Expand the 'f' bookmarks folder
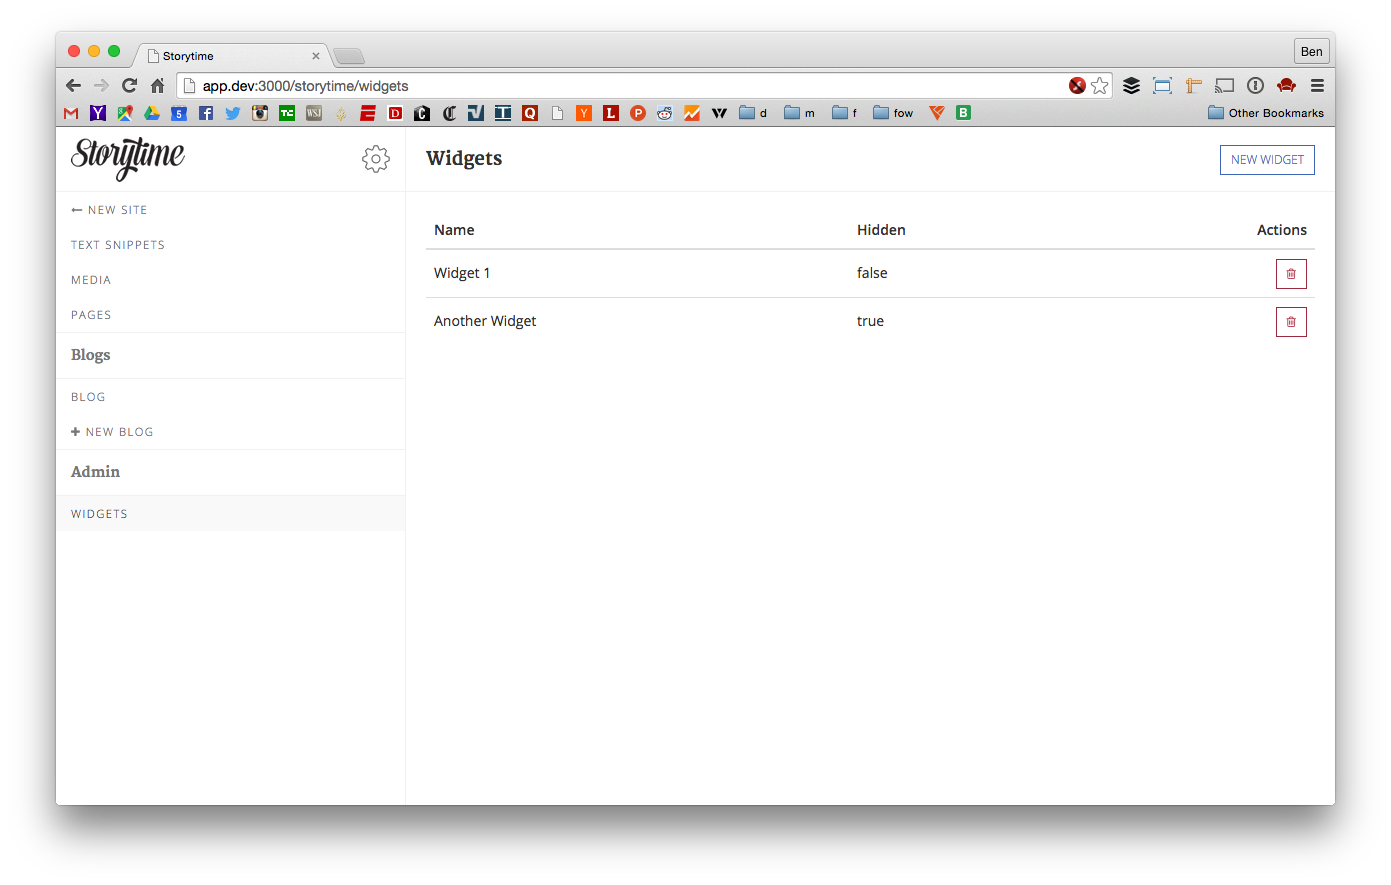 (845, 113)
